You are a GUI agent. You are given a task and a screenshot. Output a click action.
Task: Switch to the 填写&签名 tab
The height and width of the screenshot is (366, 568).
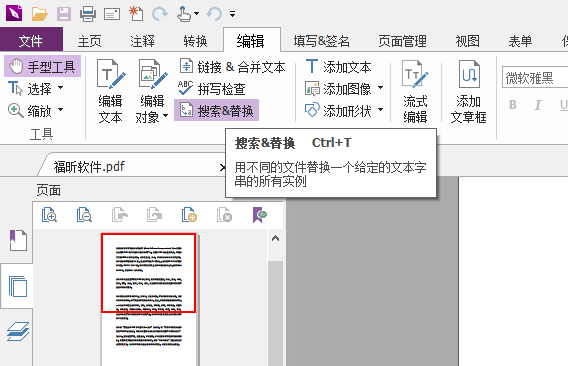321,41
